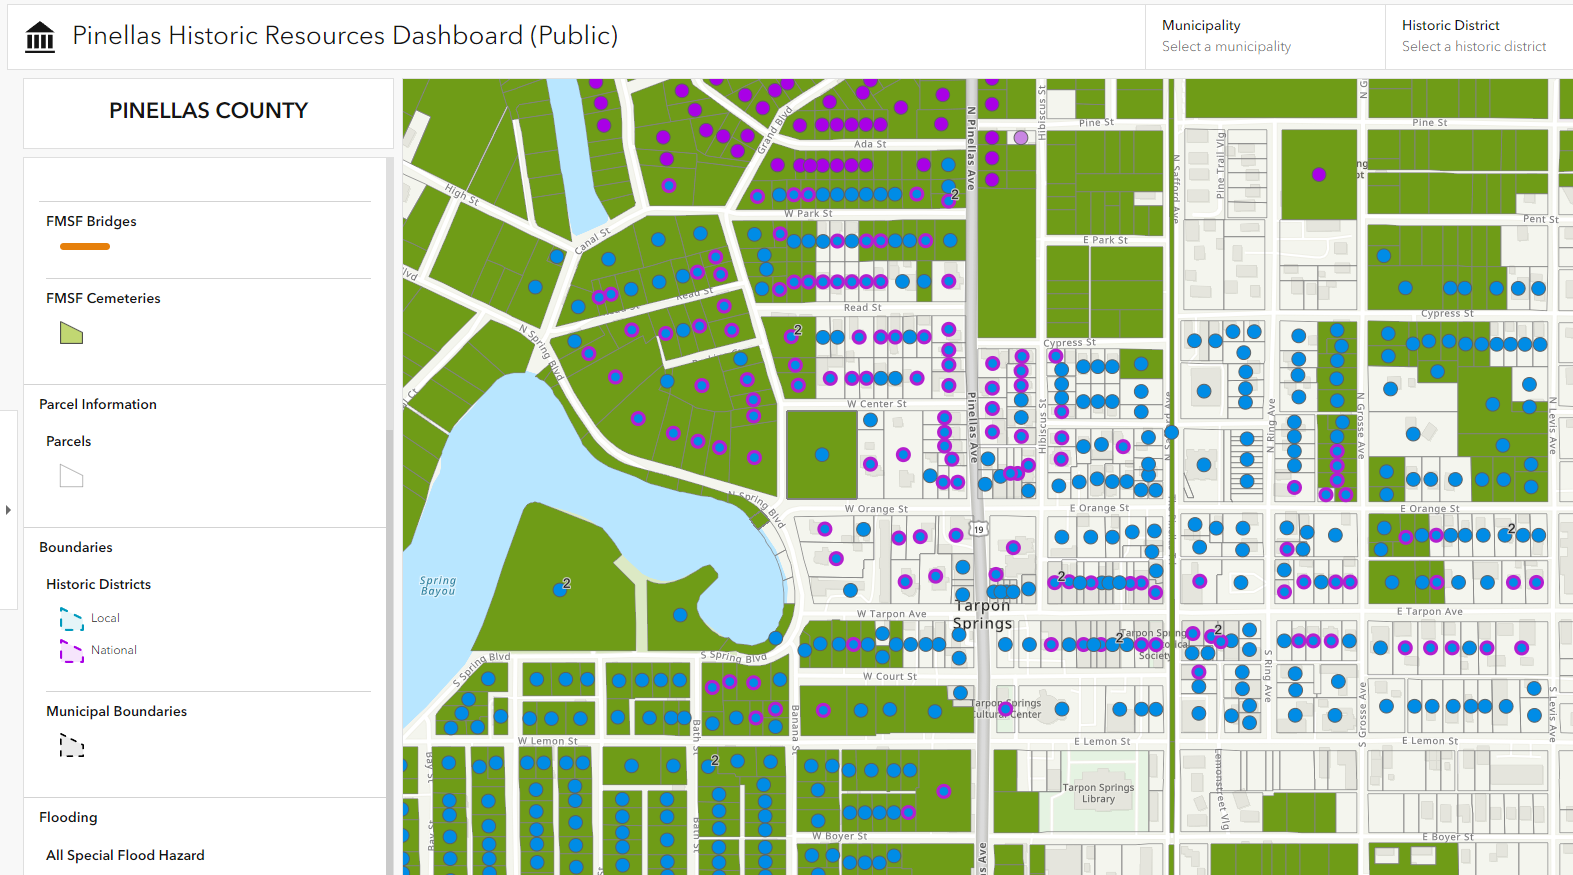The width and height of the screenshot is (1573, 875).
Task: Click the FMSF Cemeteries green polygon symbol
Action: (71, 333)
